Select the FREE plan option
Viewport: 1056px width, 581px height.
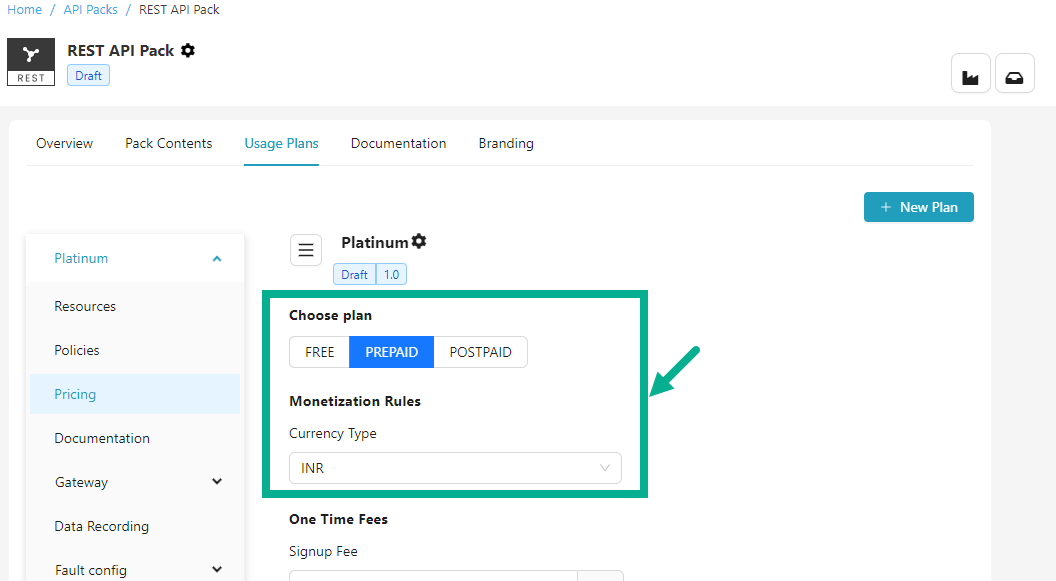coord(319,352)
